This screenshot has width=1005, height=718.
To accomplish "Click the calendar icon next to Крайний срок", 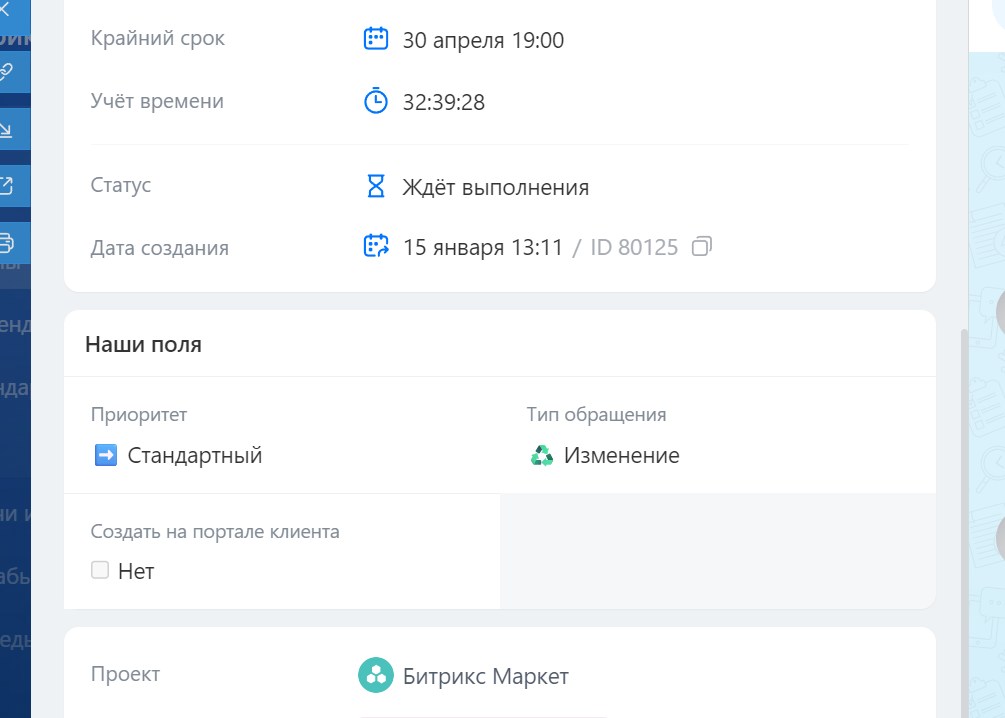I will pyautogui.click(x=374, y=38).
